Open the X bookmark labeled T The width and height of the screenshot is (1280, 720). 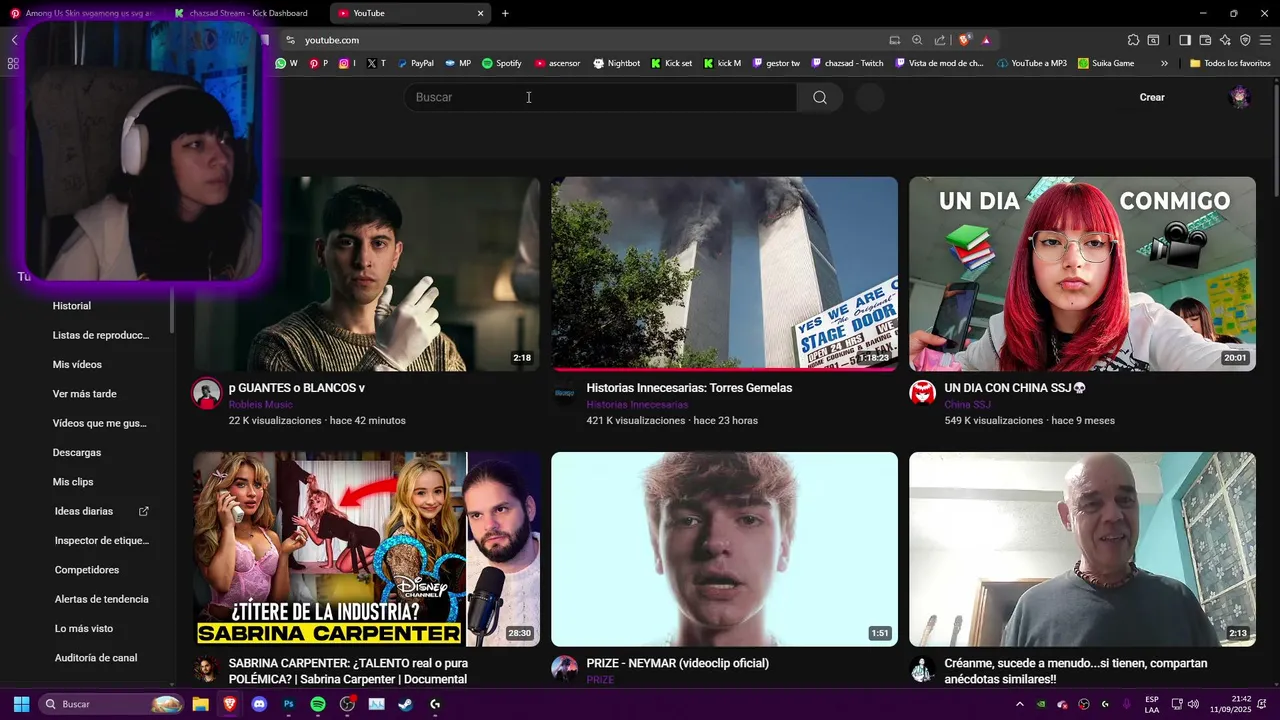(x=376, y=63)
